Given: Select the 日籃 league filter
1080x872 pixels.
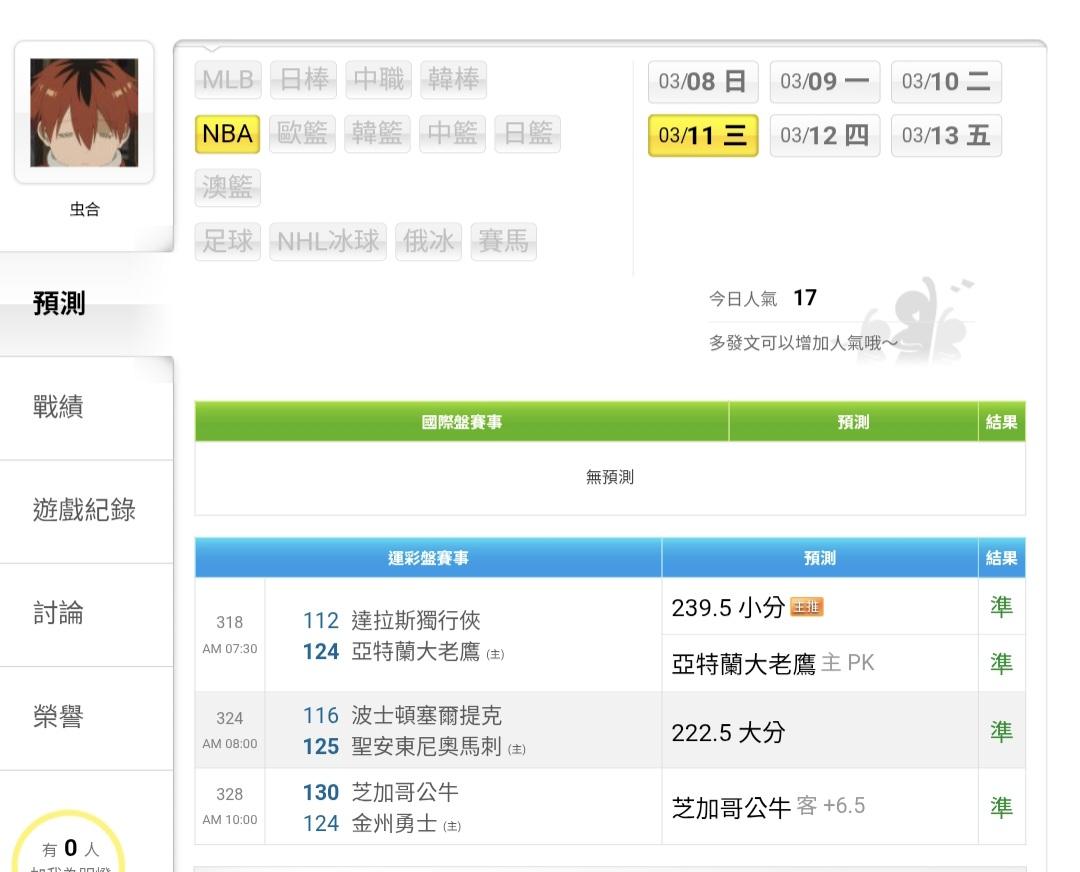Looking at the screenshot, I should (x=528, y=134).
